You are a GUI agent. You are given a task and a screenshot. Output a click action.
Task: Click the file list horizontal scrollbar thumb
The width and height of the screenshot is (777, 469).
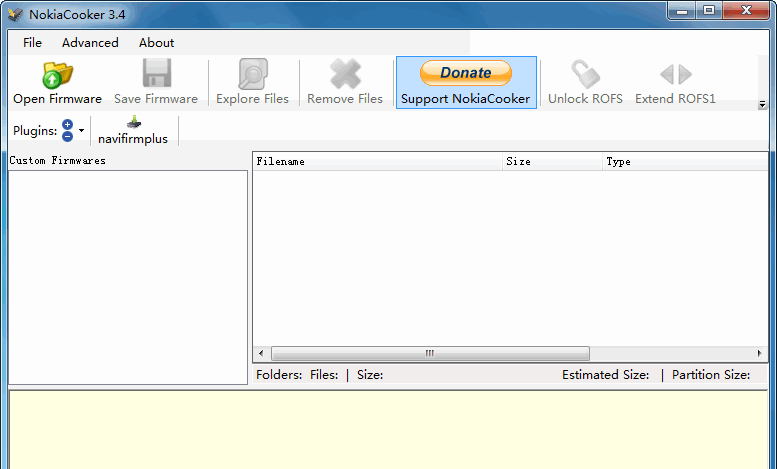431,353
